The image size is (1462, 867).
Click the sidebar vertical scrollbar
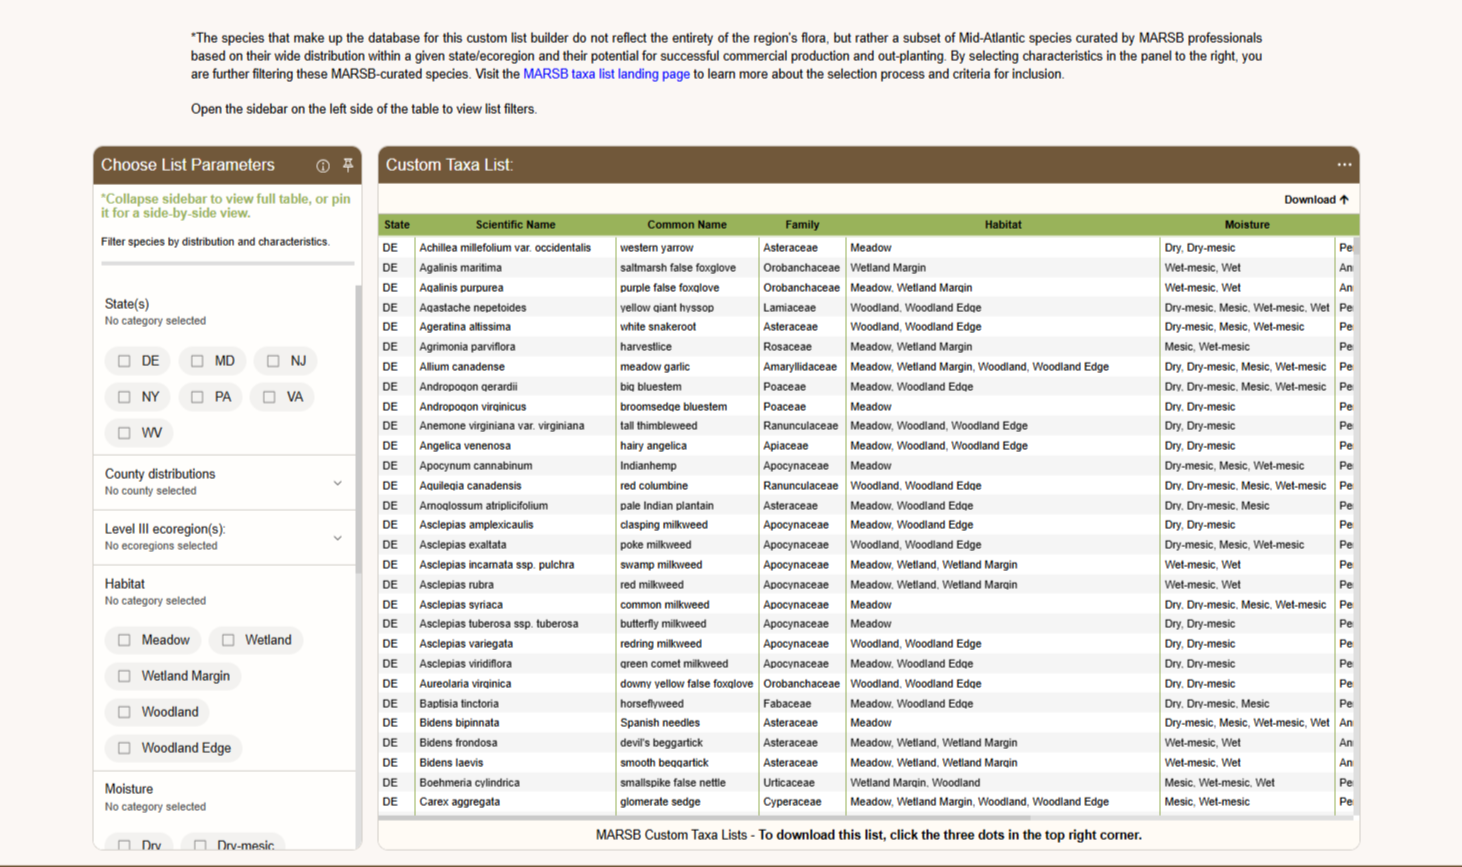358,430
